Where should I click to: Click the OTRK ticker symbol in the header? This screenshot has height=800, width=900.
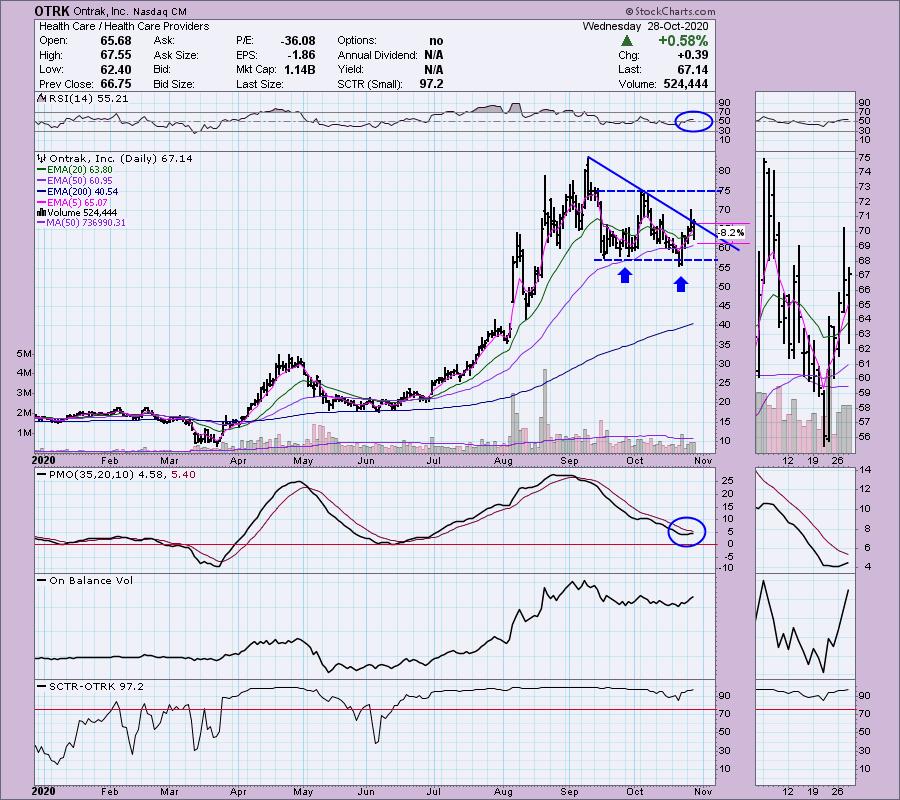(52, 11)
